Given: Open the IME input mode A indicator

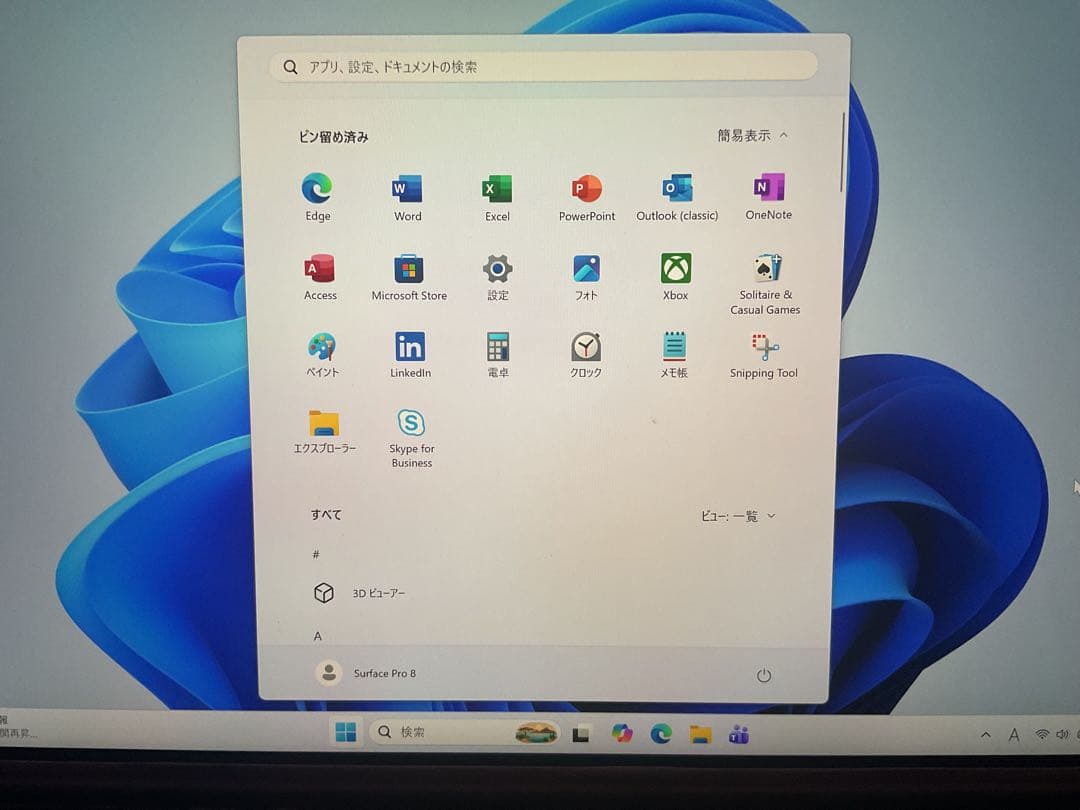Looking at the screenshot, I should click(x=1014, y=736).
